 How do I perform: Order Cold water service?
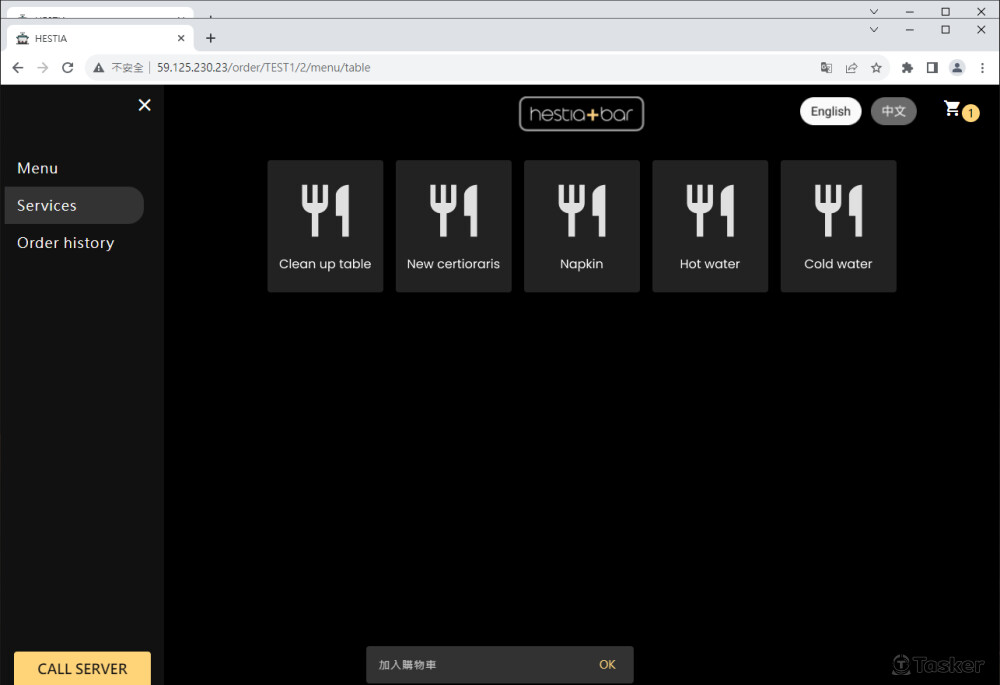point(838,226)
